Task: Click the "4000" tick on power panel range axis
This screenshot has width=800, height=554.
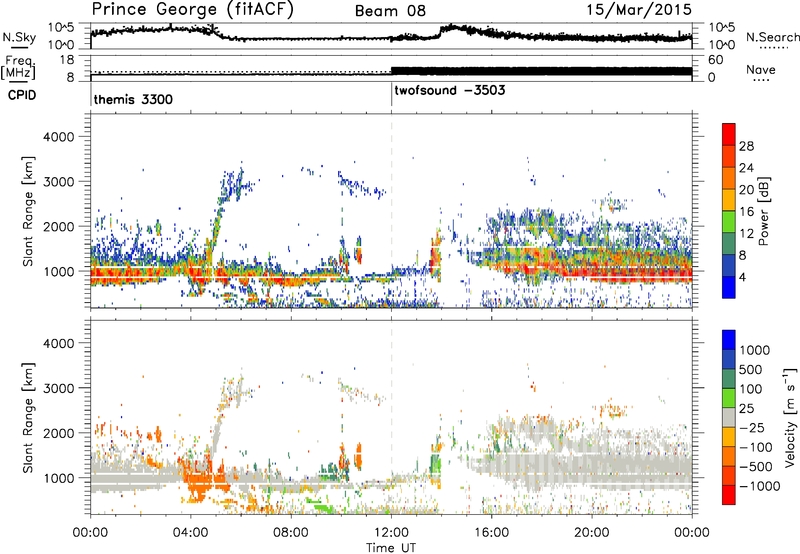Action: pyautogui.click(x=58, y=137)
